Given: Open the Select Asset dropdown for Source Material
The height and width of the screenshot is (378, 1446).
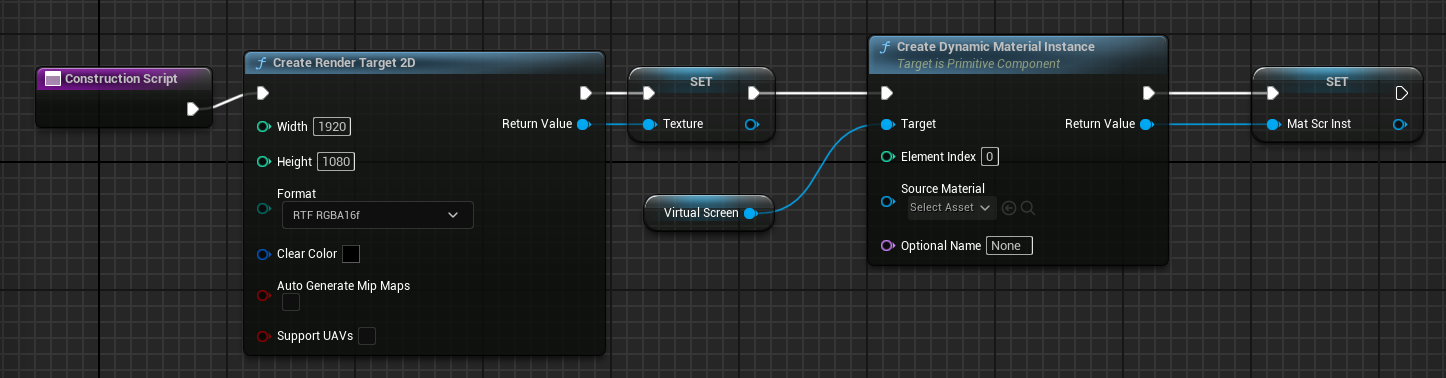Looking at the screenshot, I should tap(952, 208).
